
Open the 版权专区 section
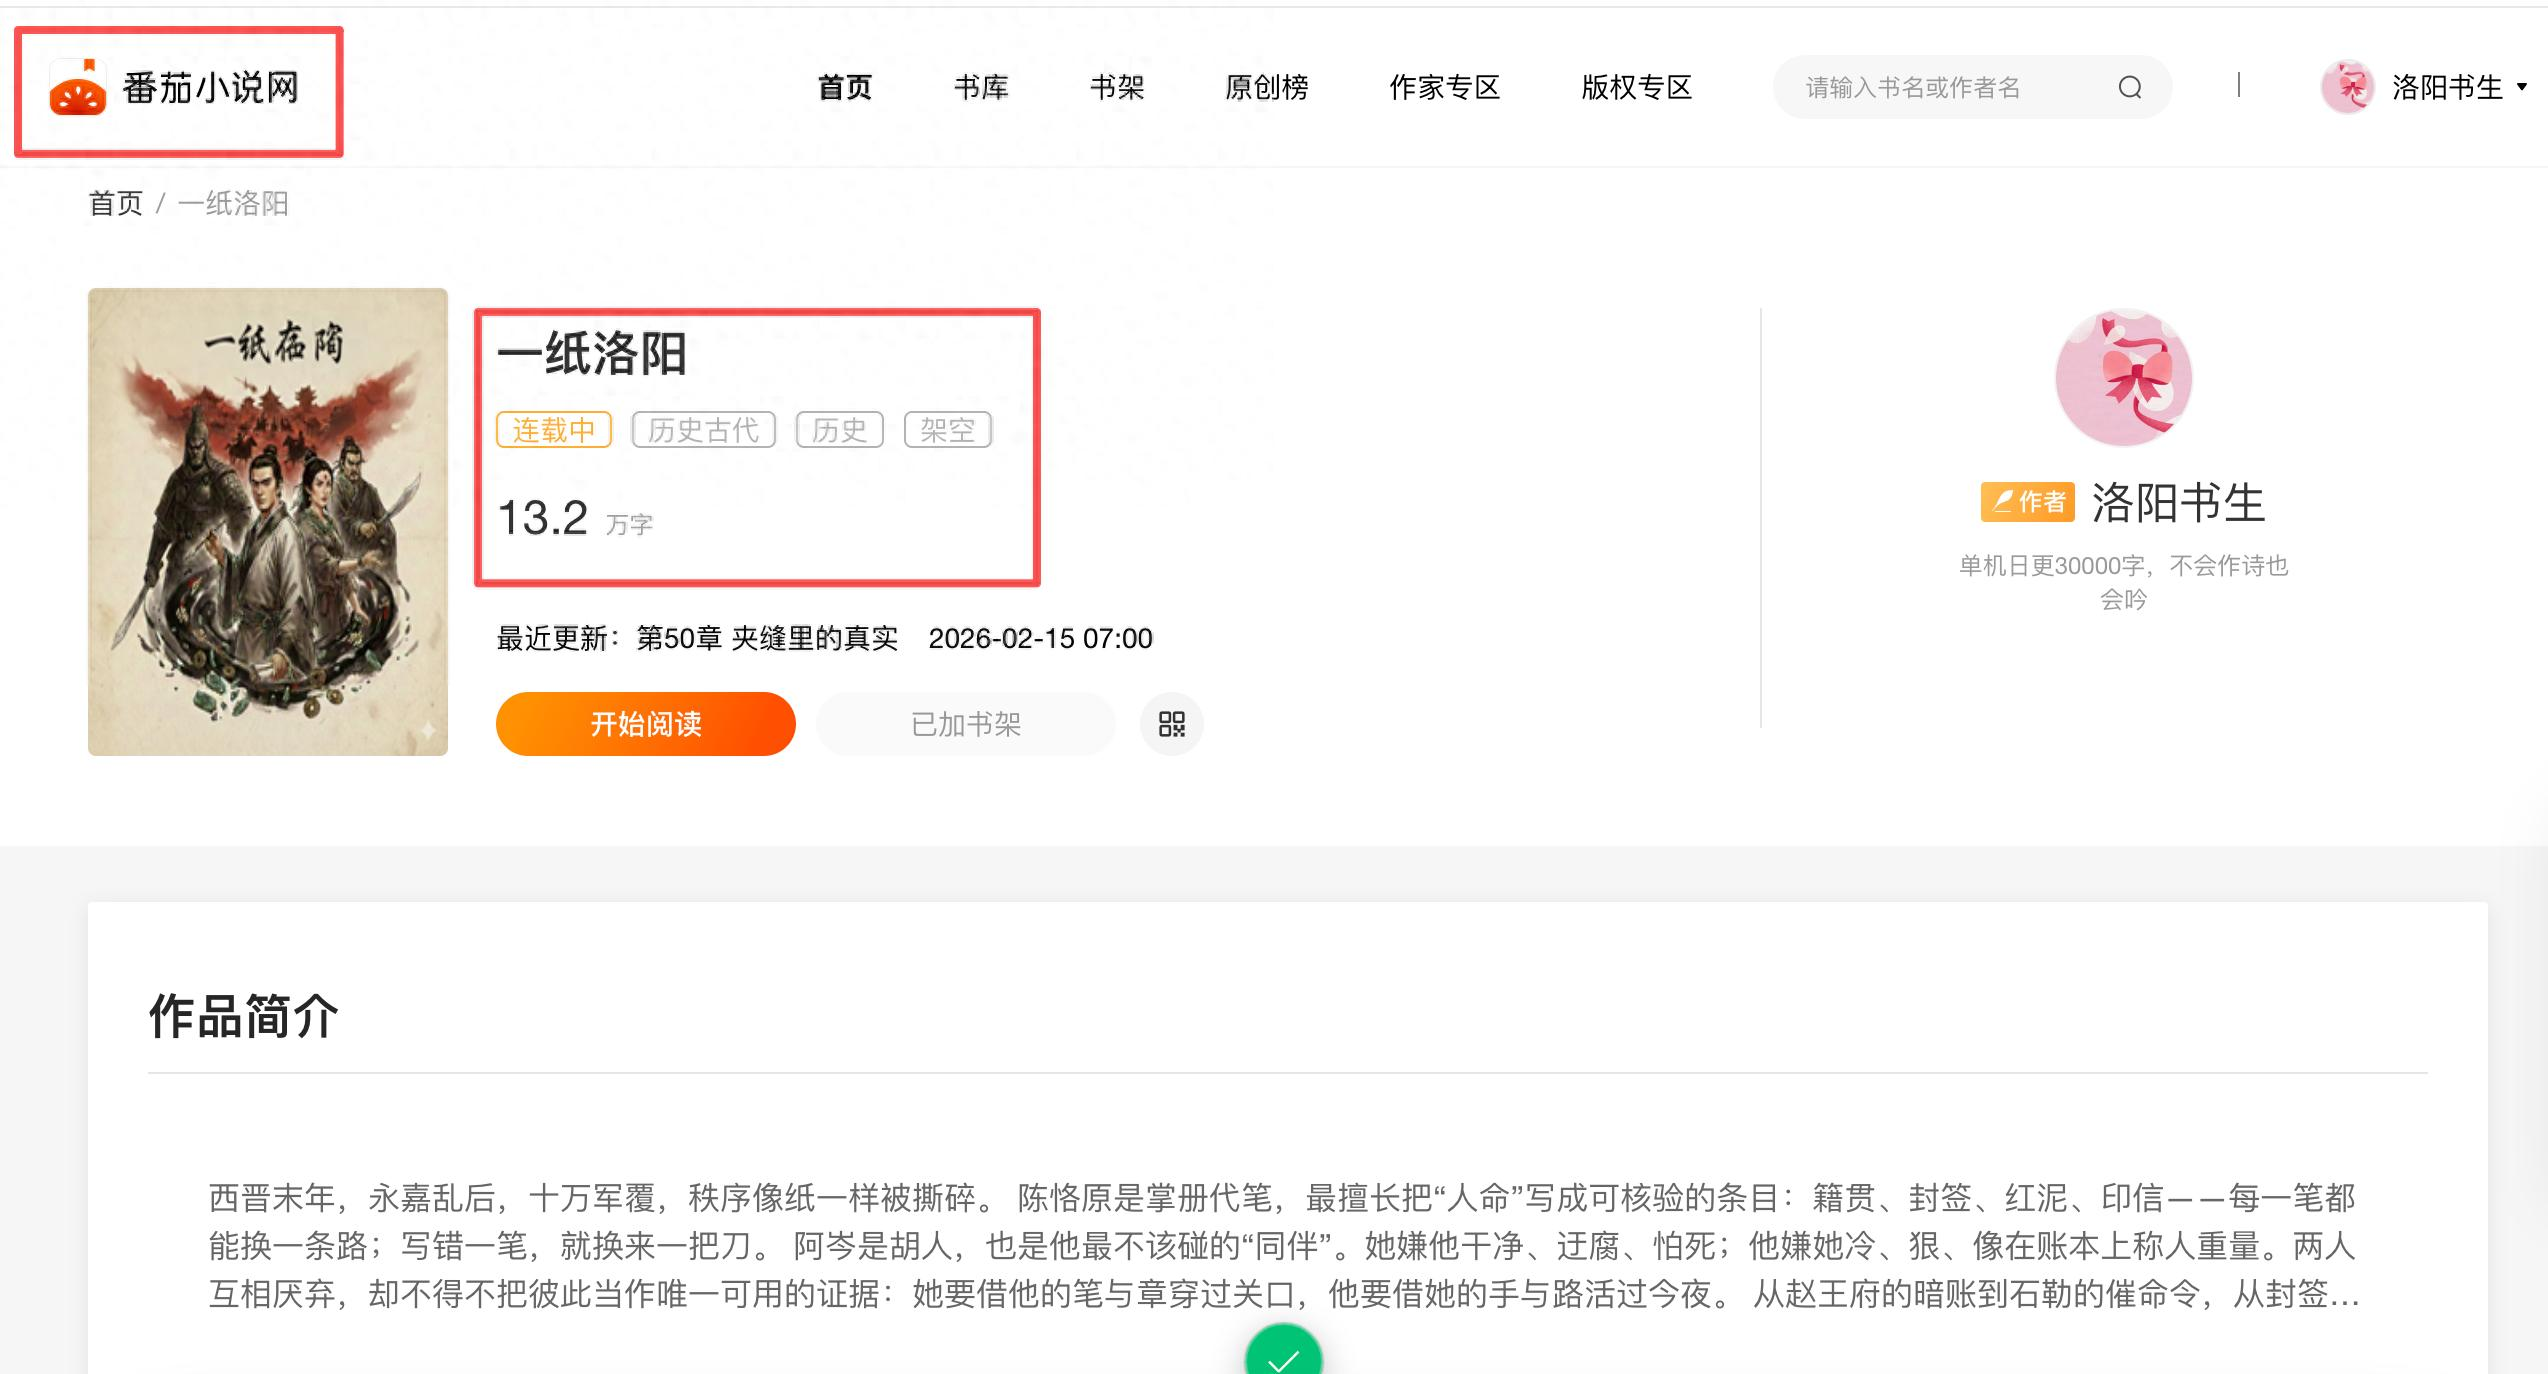tap(1636, 88)
